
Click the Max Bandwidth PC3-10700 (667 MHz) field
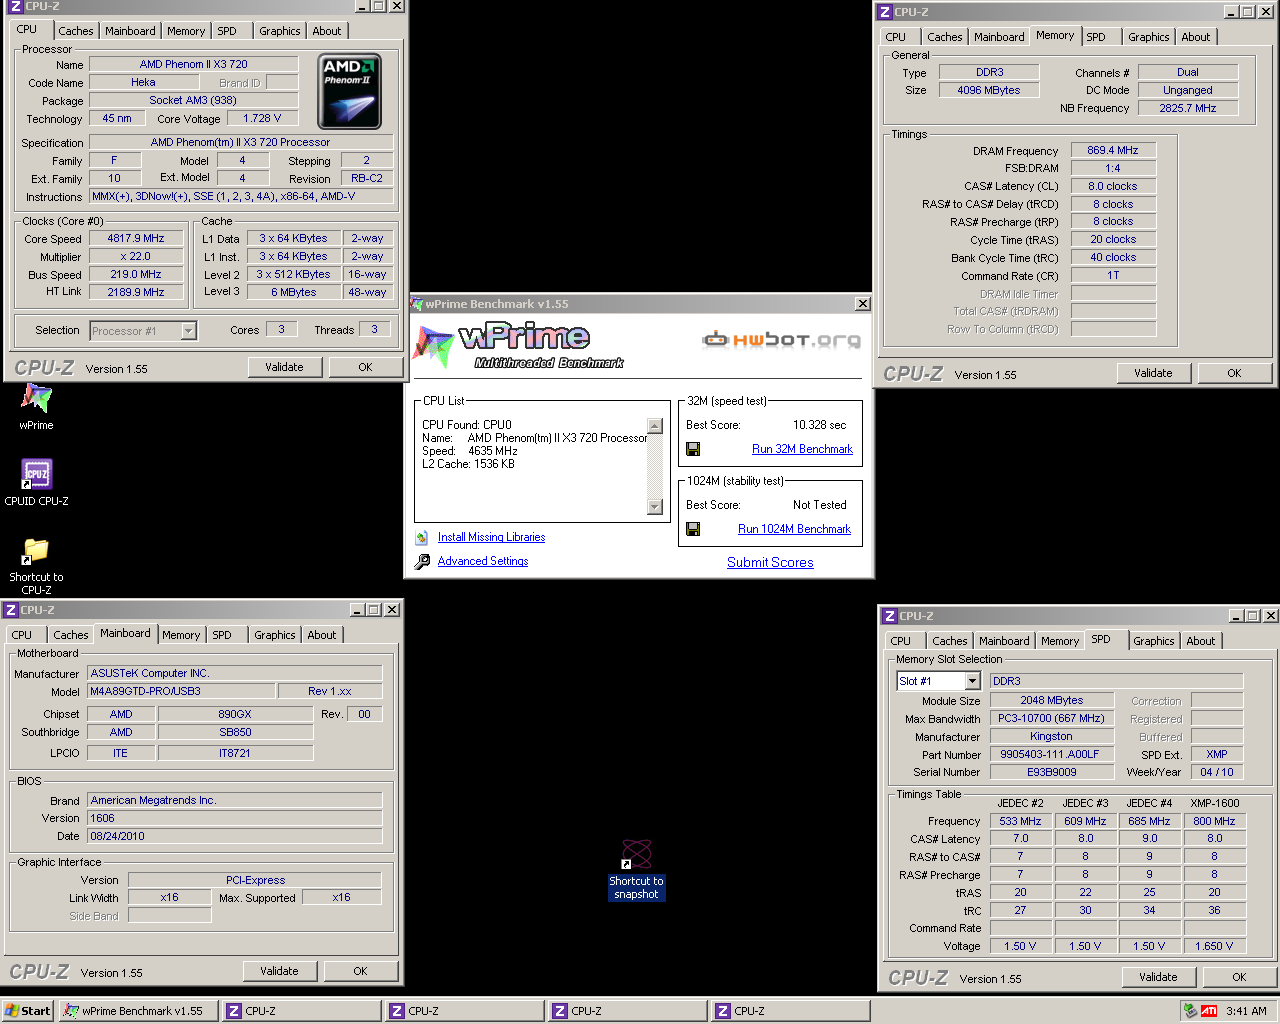pos(1051,718)
